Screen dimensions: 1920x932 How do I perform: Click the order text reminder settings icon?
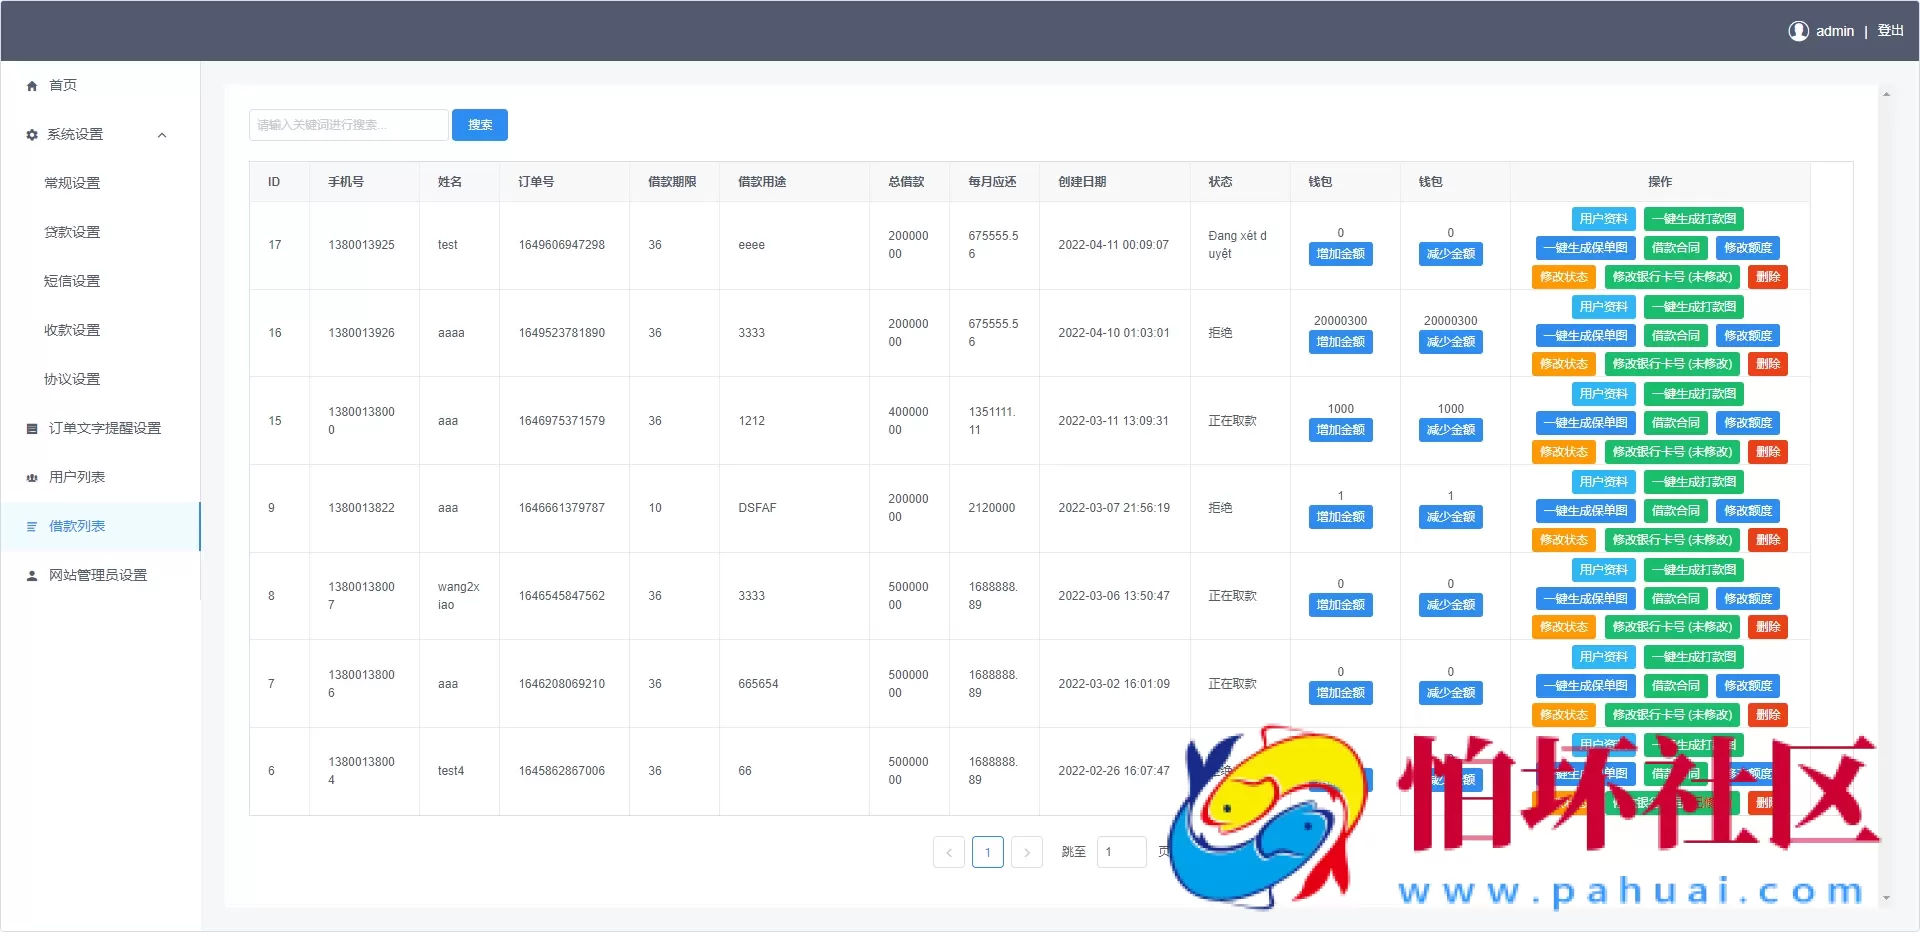32,429
